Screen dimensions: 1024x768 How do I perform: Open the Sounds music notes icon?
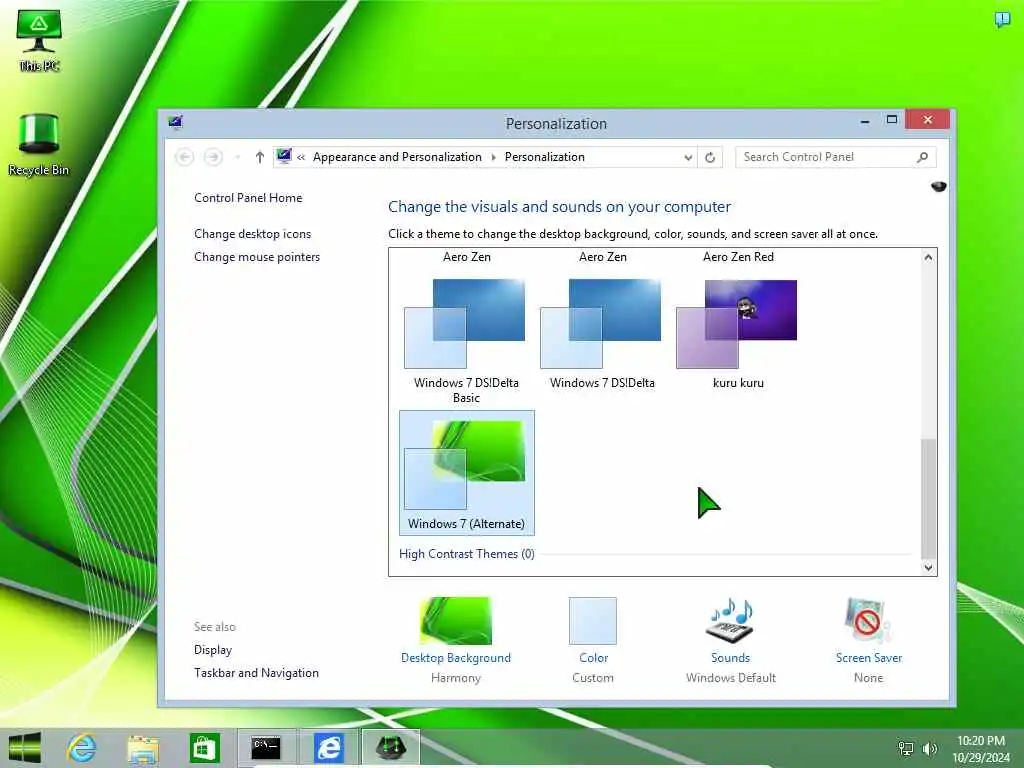(x=731, y=620)
